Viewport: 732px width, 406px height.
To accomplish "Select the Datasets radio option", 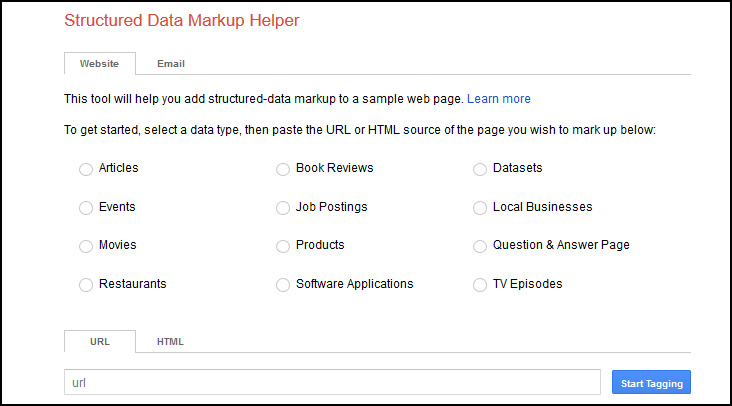I will [480, 169].
